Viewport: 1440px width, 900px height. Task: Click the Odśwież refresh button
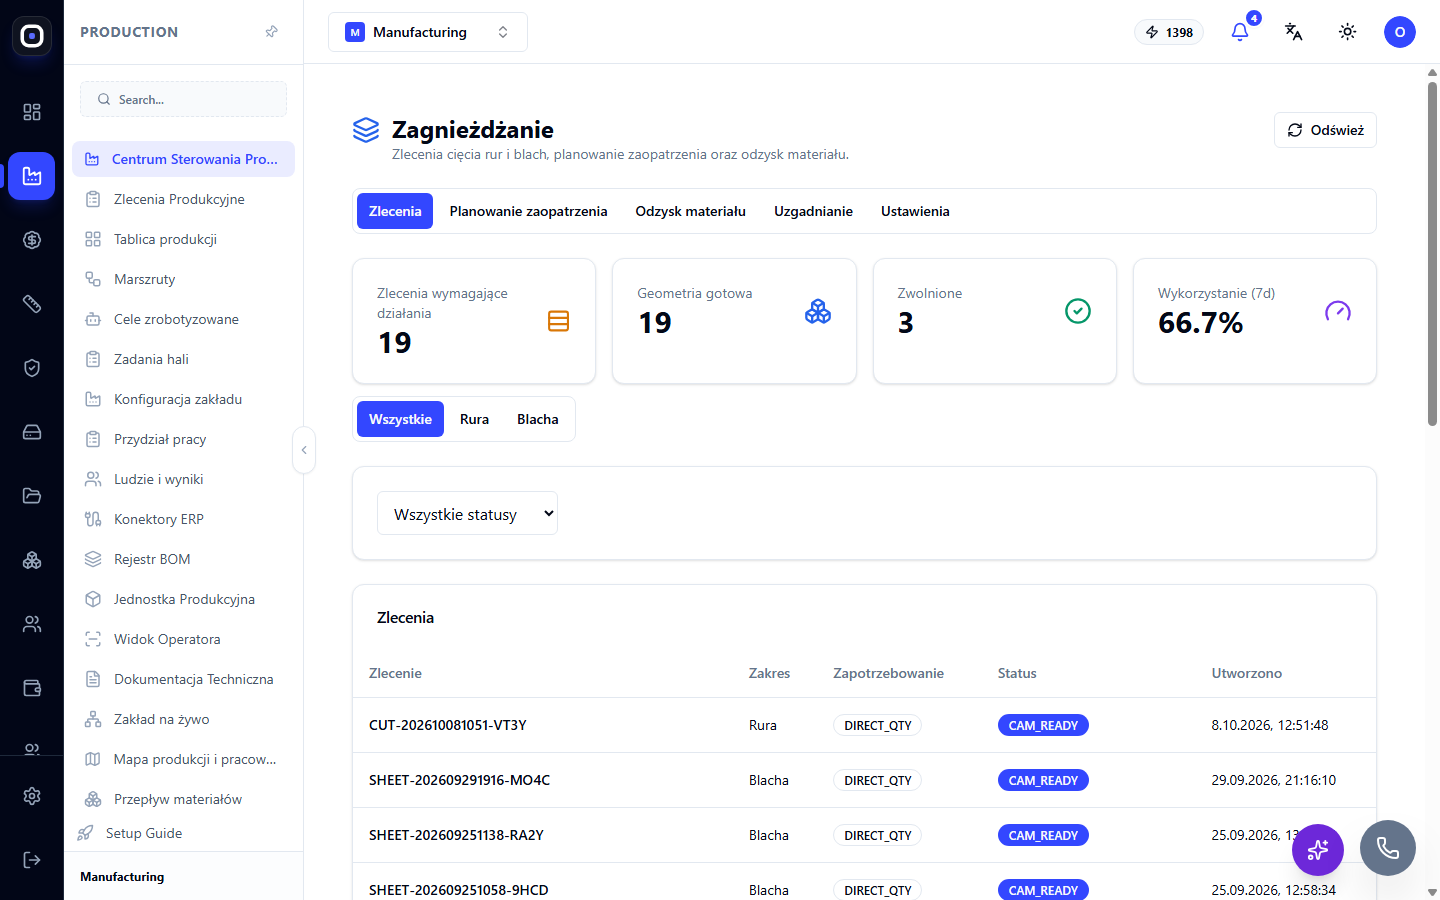1325,130
